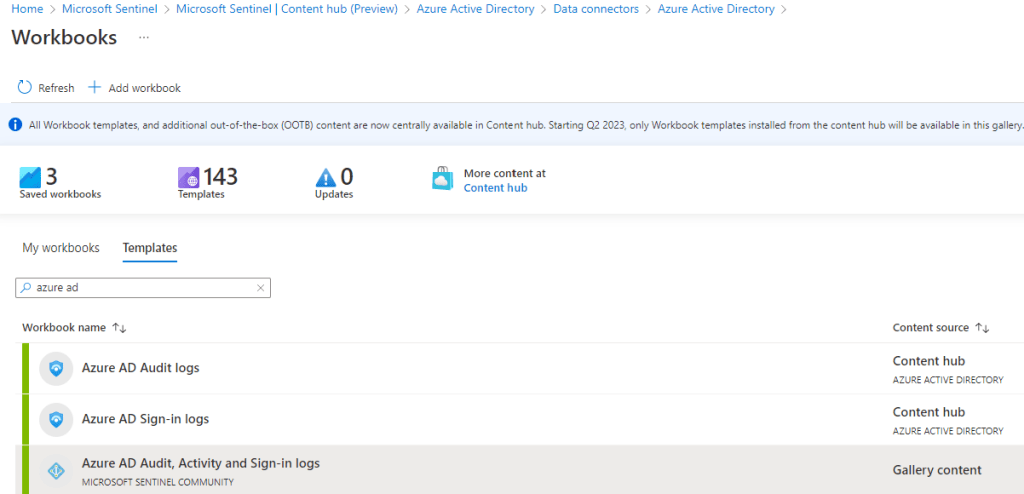Sort by Workbook name column arrows
The image size is (1024, 494).
(119, 328)
